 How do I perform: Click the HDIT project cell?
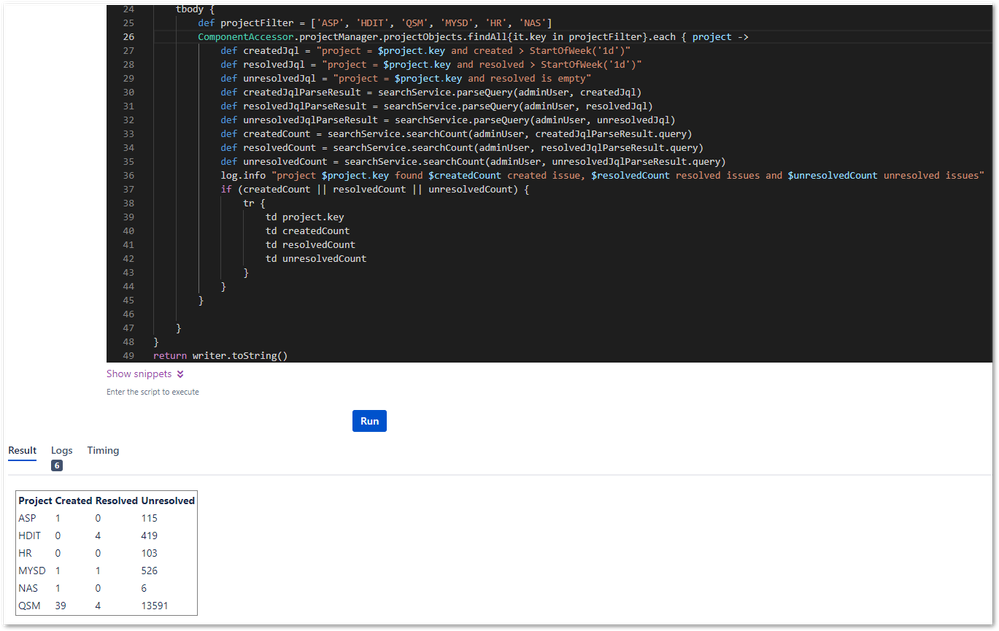(29, 535)
